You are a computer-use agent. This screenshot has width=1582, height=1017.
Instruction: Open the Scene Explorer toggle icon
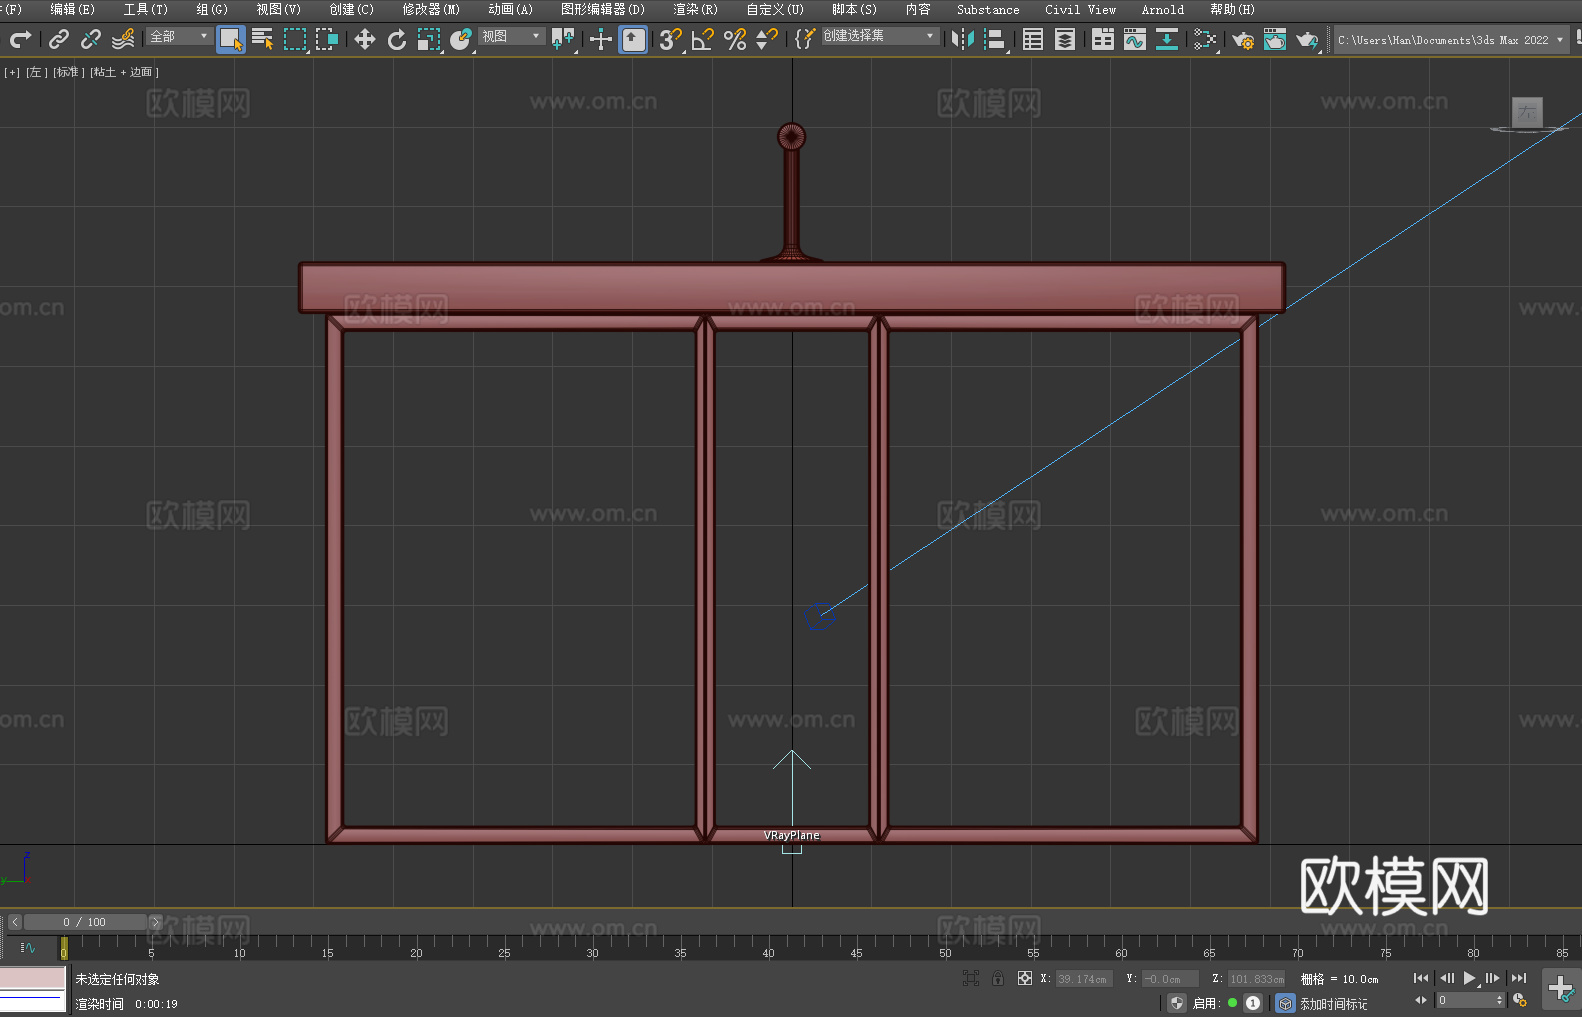(1033, 39)
